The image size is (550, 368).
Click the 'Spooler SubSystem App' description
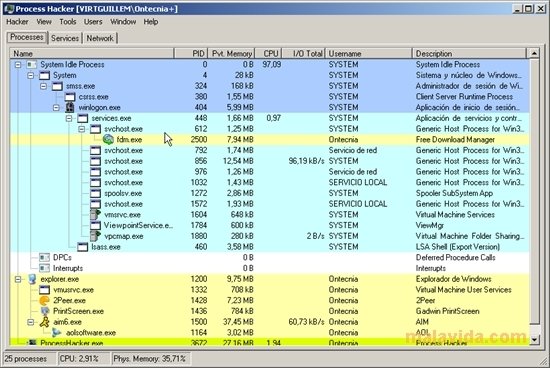[x=454, y=193]
